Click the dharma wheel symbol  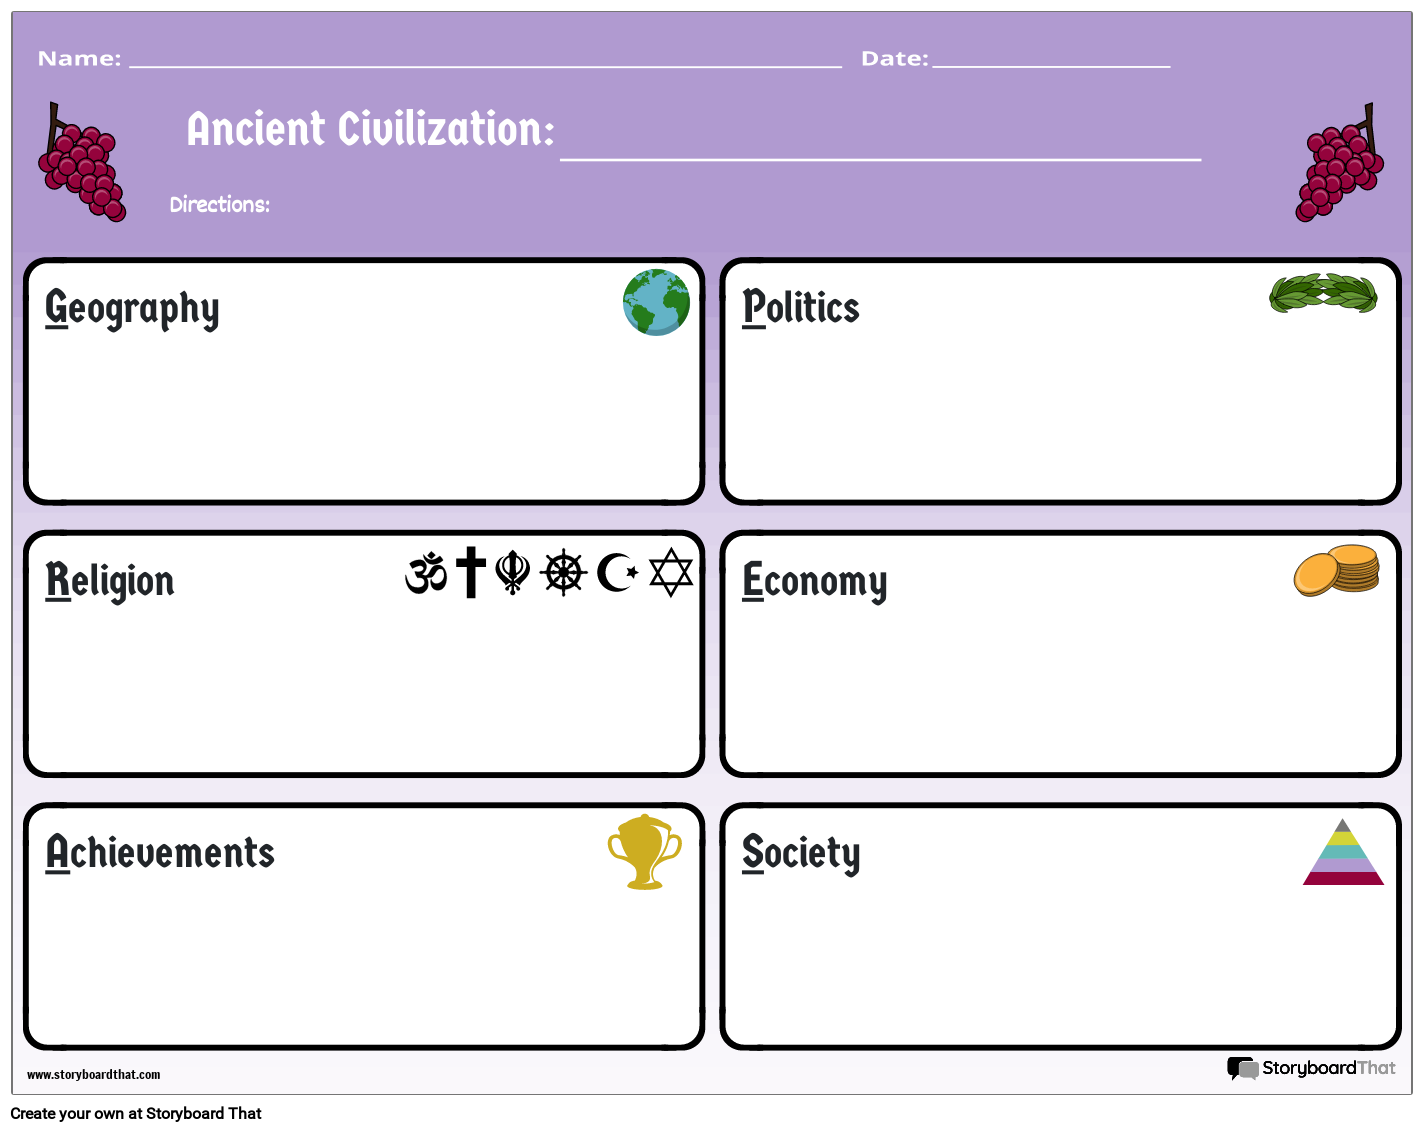(x=564, y=573)
